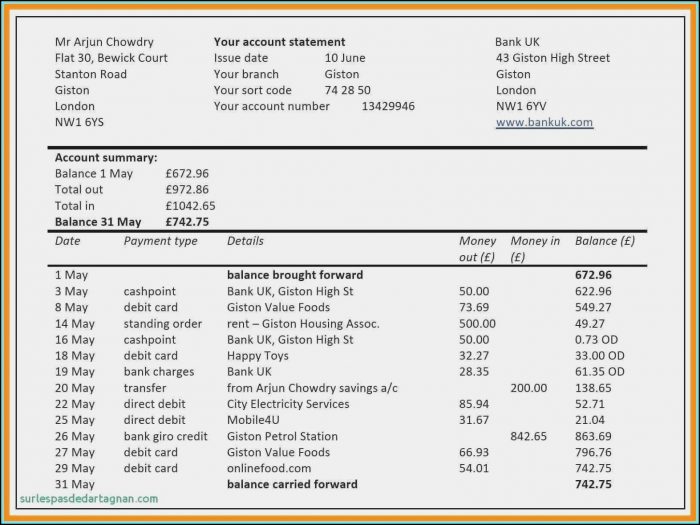Select the "Balance (£)" column header
This screenshot has width=700, height=525.
(605, 241)
